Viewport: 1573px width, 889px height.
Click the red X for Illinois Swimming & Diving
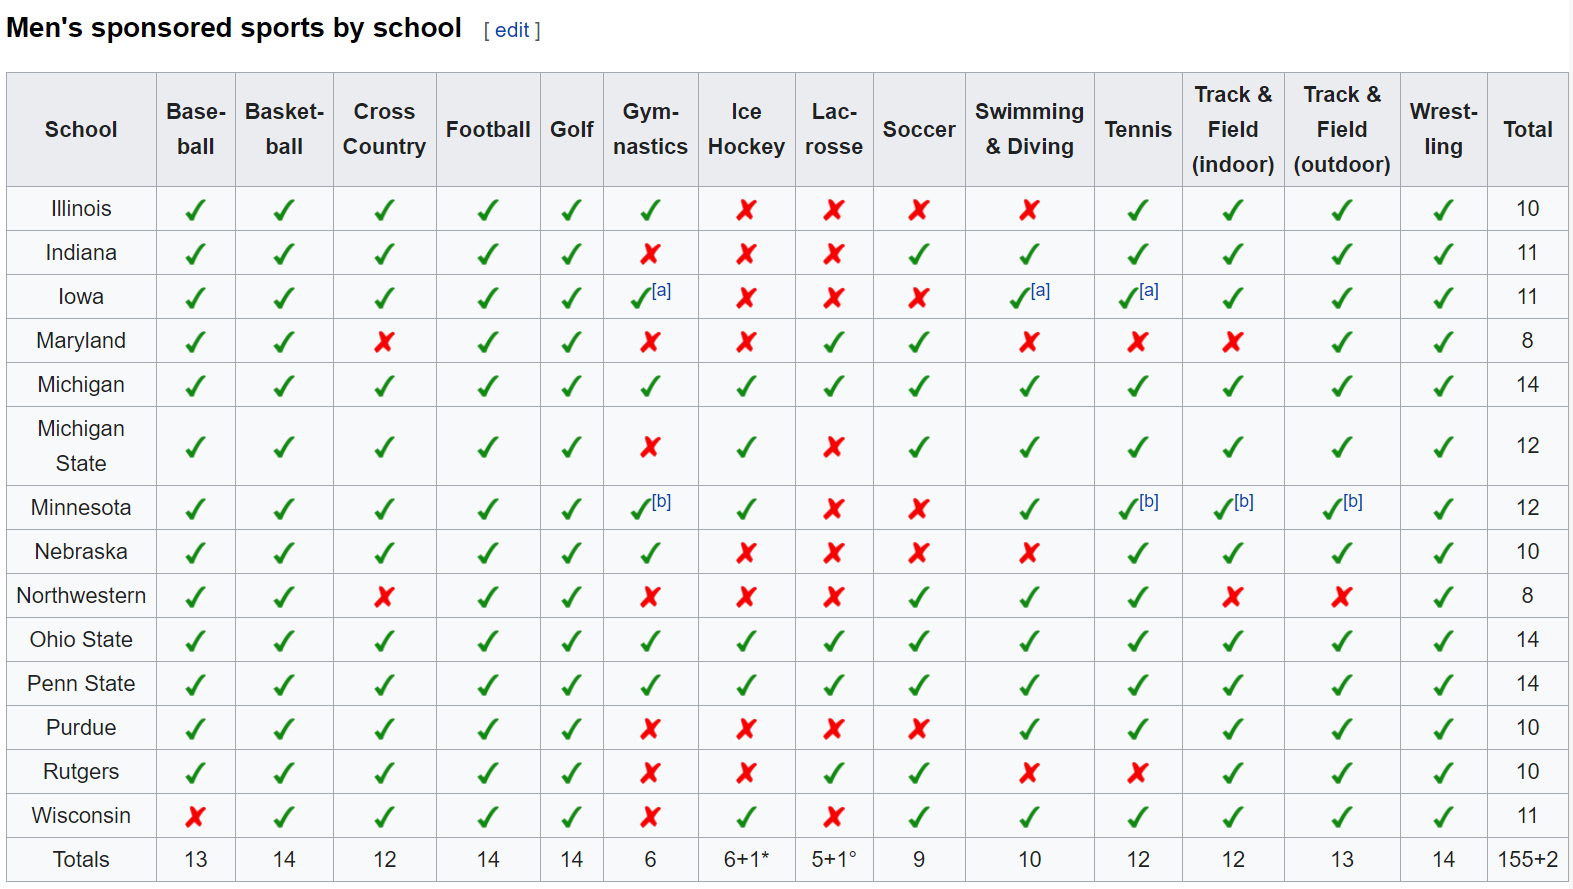1029,210
